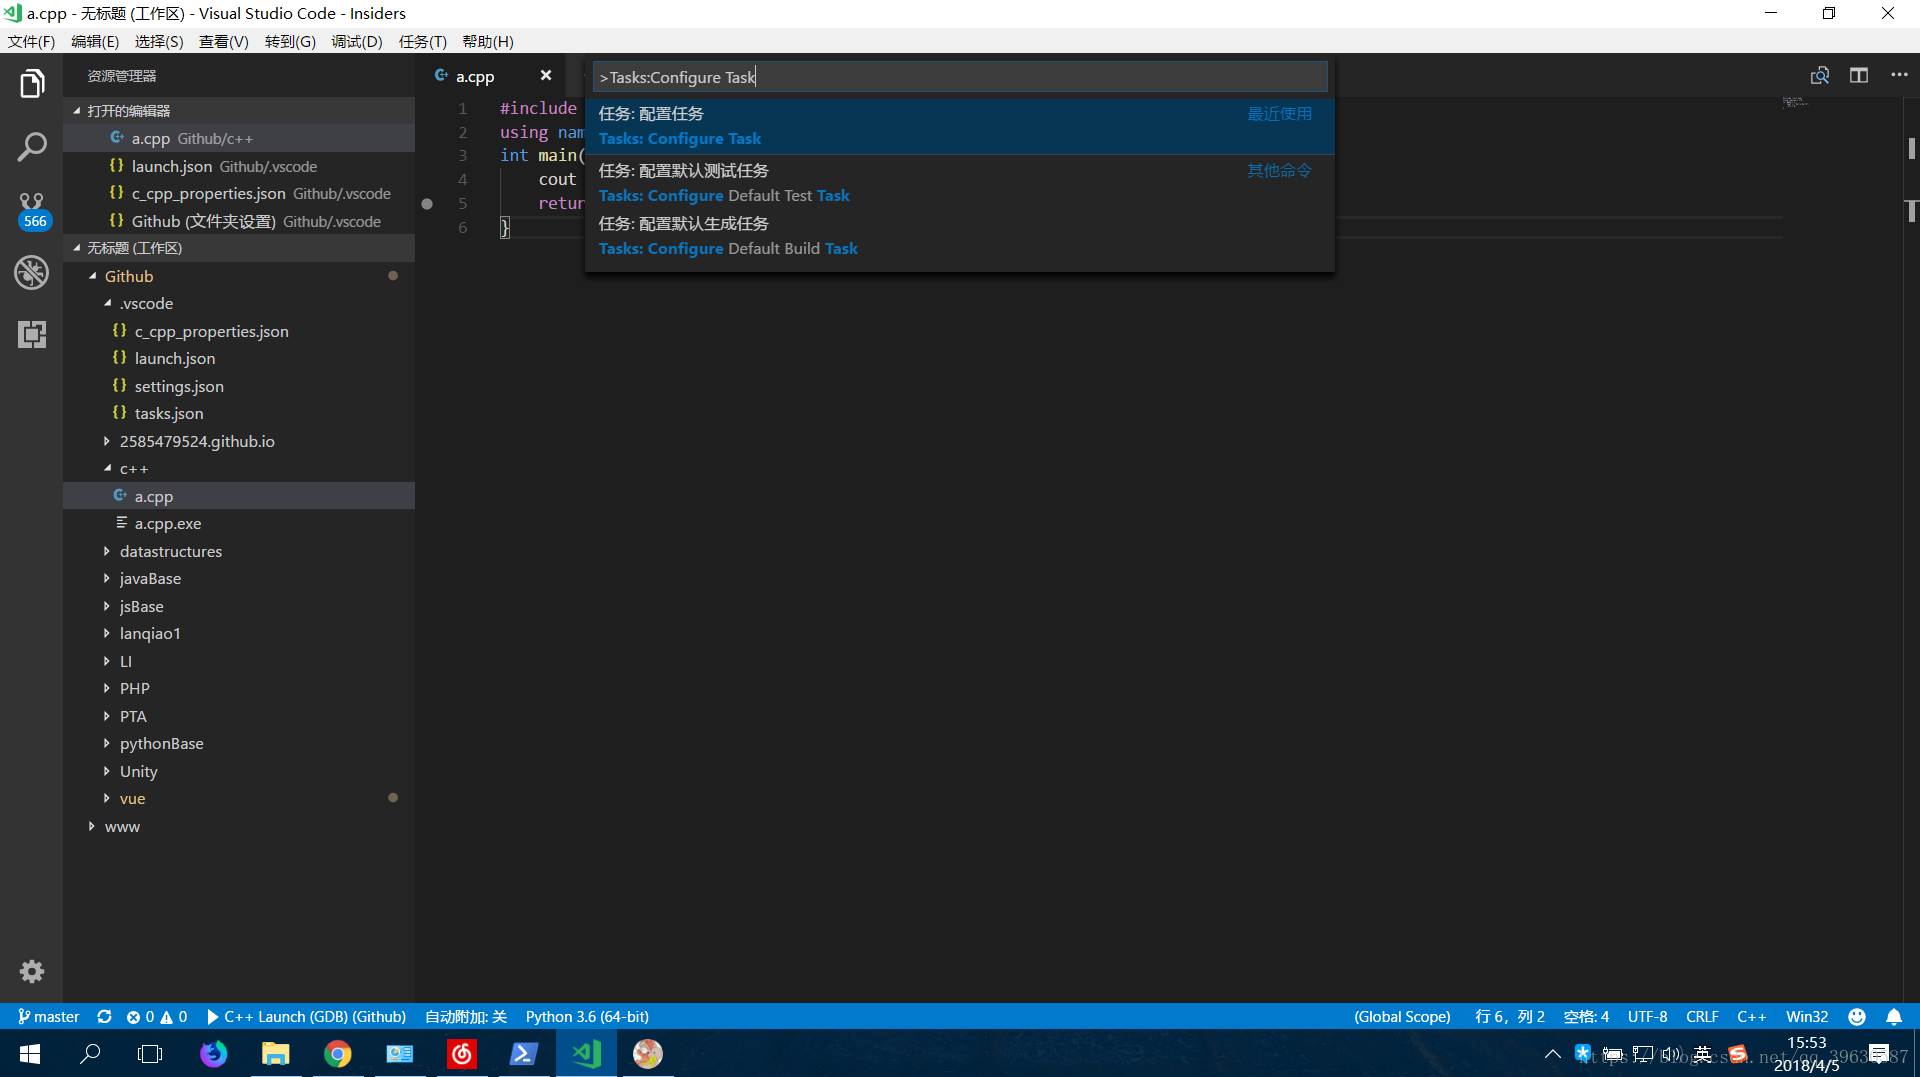Change language mode C++ in status bar
The image size is (1920, 1077).
tap(1751, 1016)
